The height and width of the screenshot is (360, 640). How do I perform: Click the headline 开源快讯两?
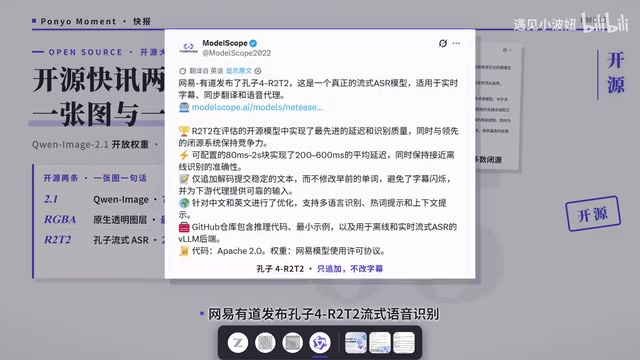(99, 80)
